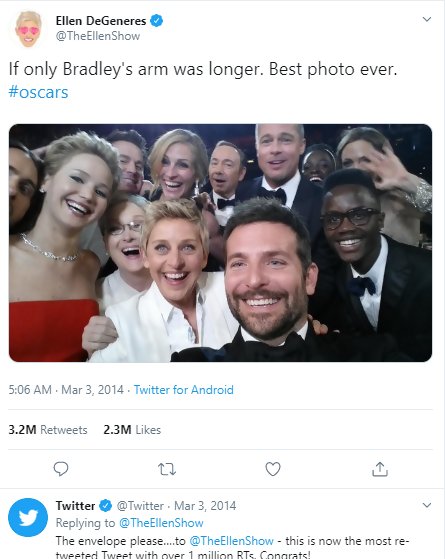Open the Oscars selfie photo

220,243
